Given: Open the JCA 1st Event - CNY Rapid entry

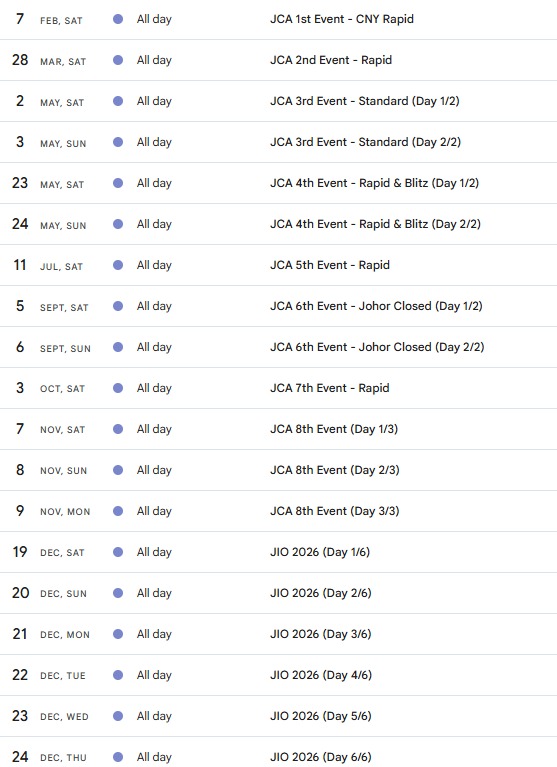Looking at the screenshot, I should (342, 19).
